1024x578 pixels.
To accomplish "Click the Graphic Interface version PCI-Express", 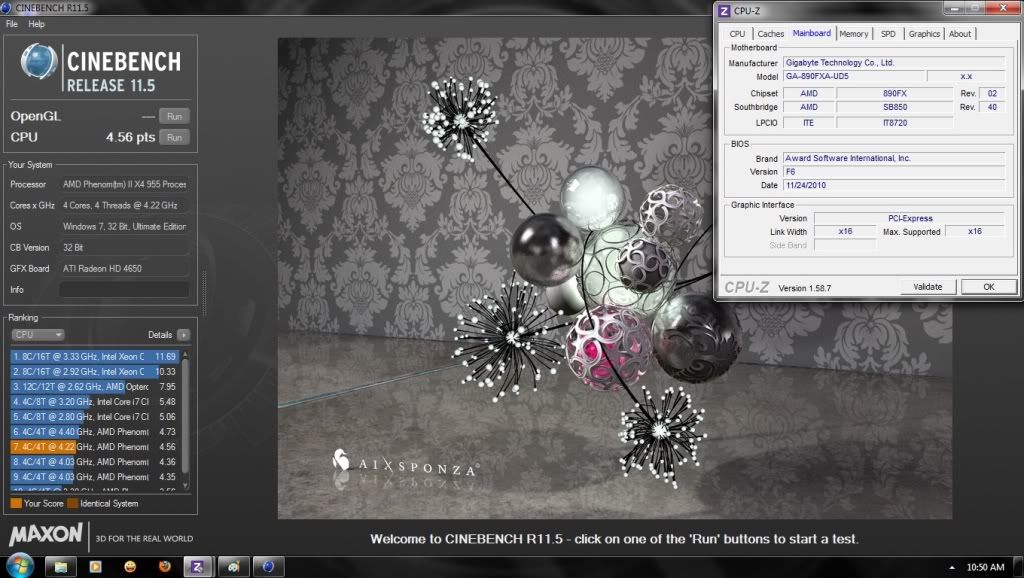I will (910, 218).
